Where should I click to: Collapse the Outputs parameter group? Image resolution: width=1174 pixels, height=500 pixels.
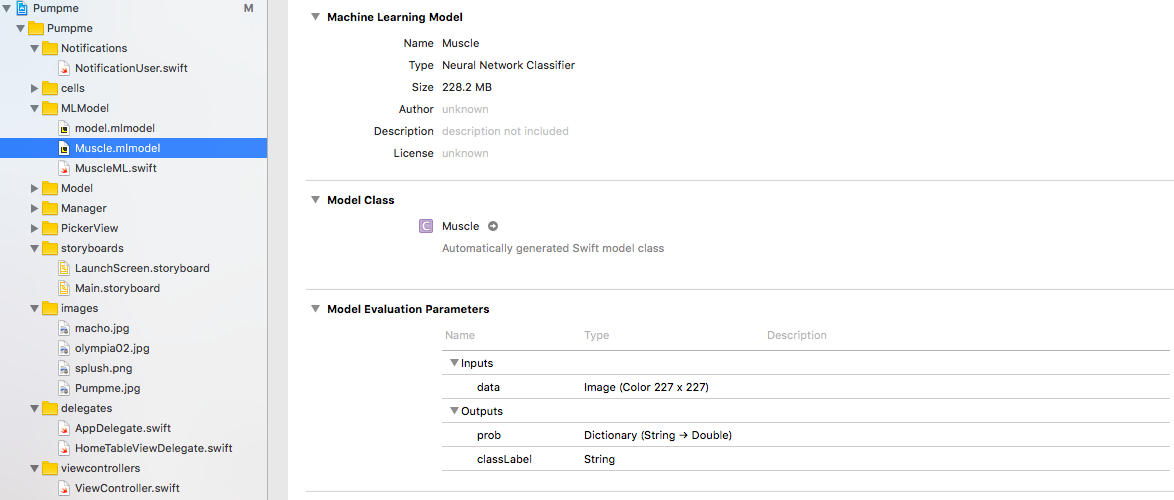click(454, 411)
